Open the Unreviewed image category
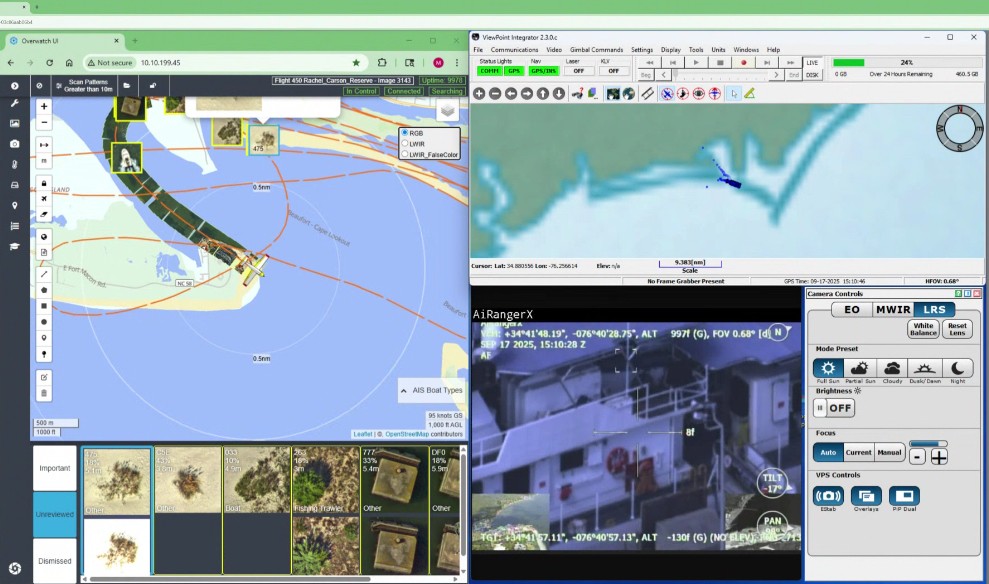 click(x=55, y=515)
